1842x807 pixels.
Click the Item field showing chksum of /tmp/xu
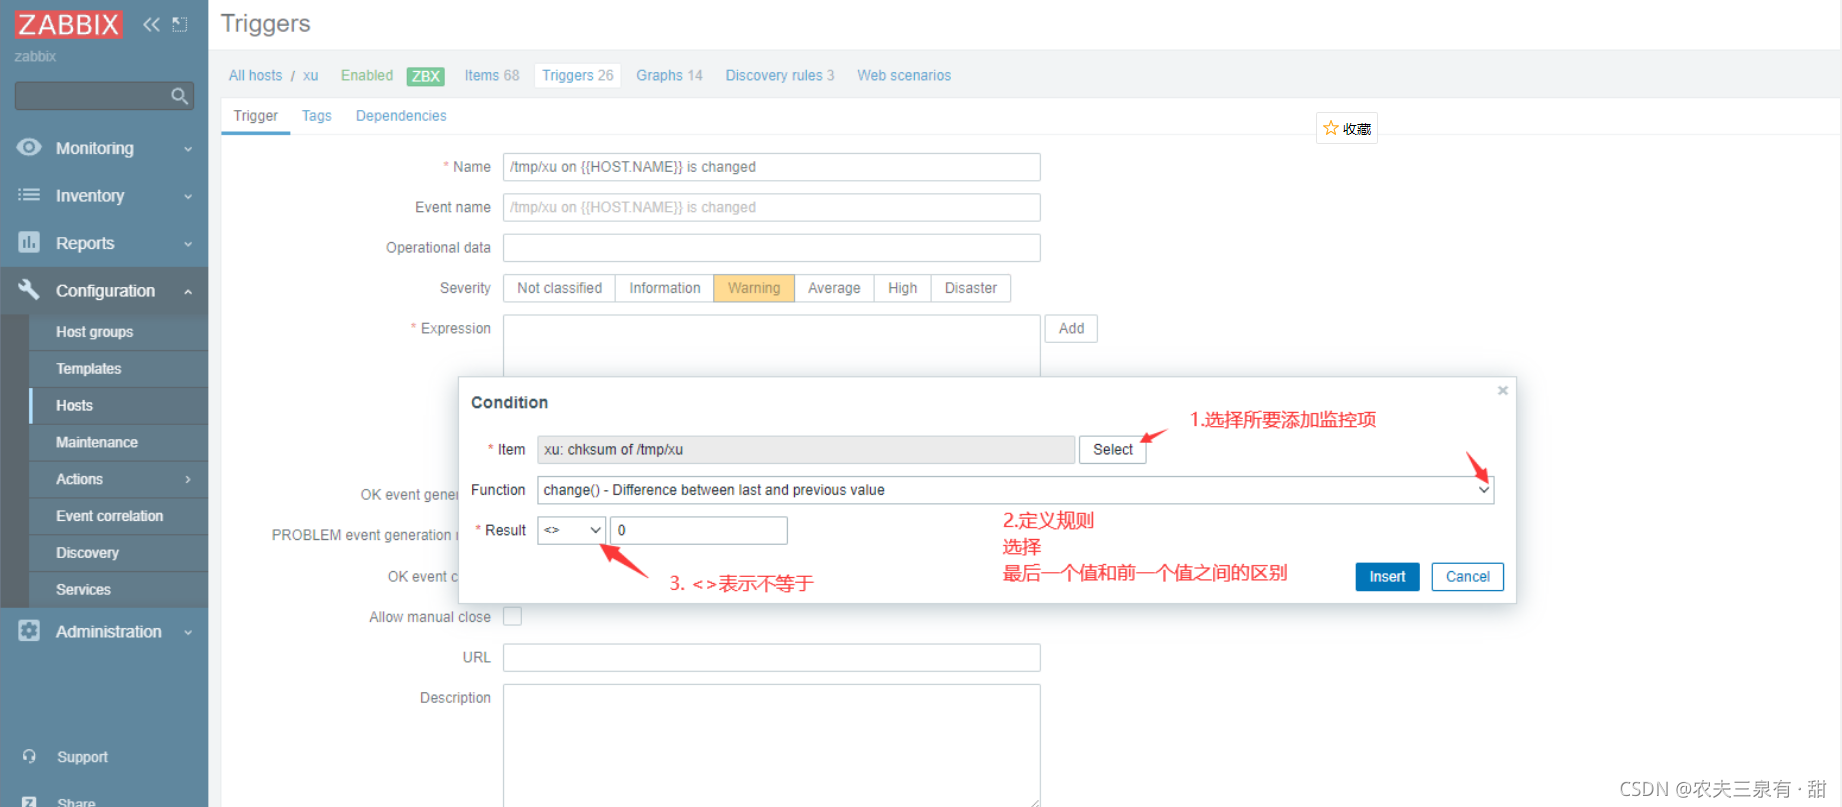(806, 450)
